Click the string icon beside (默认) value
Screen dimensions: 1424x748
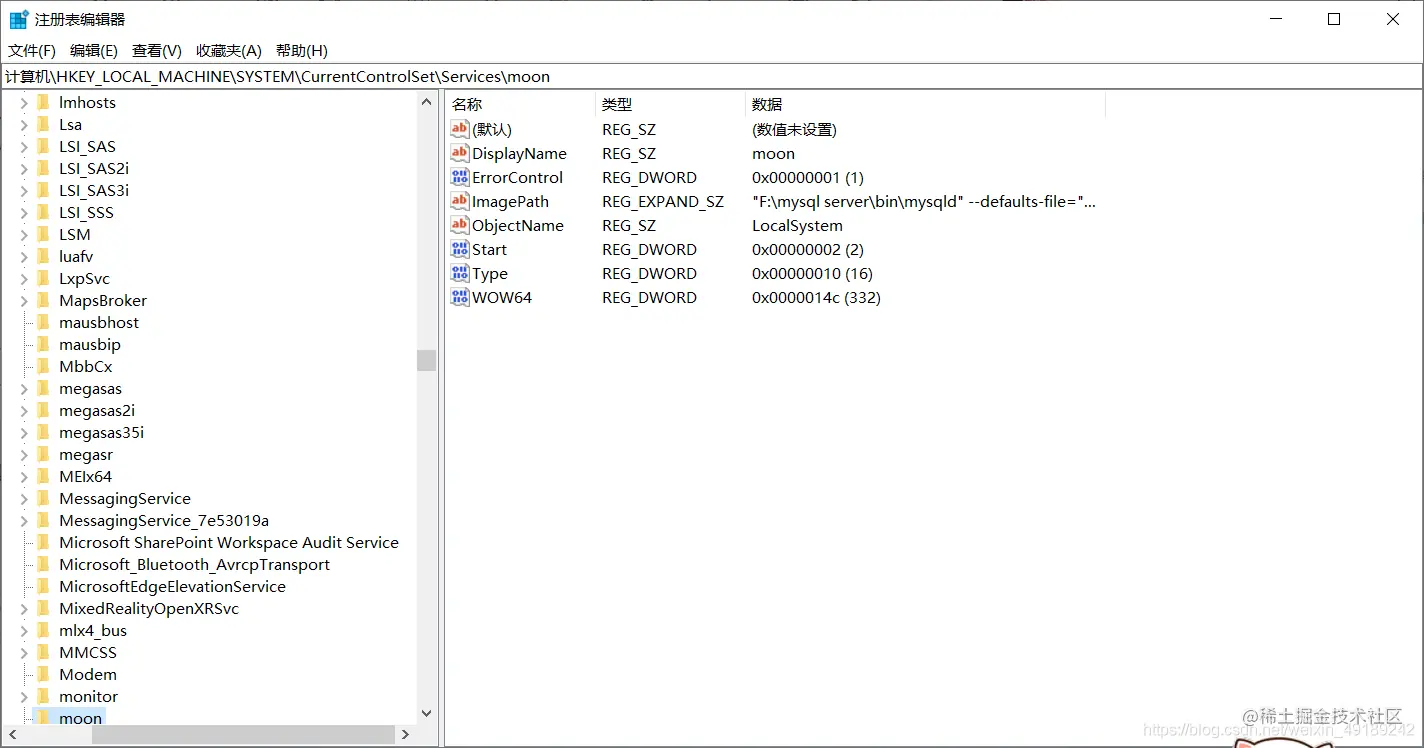pos(459,129)
